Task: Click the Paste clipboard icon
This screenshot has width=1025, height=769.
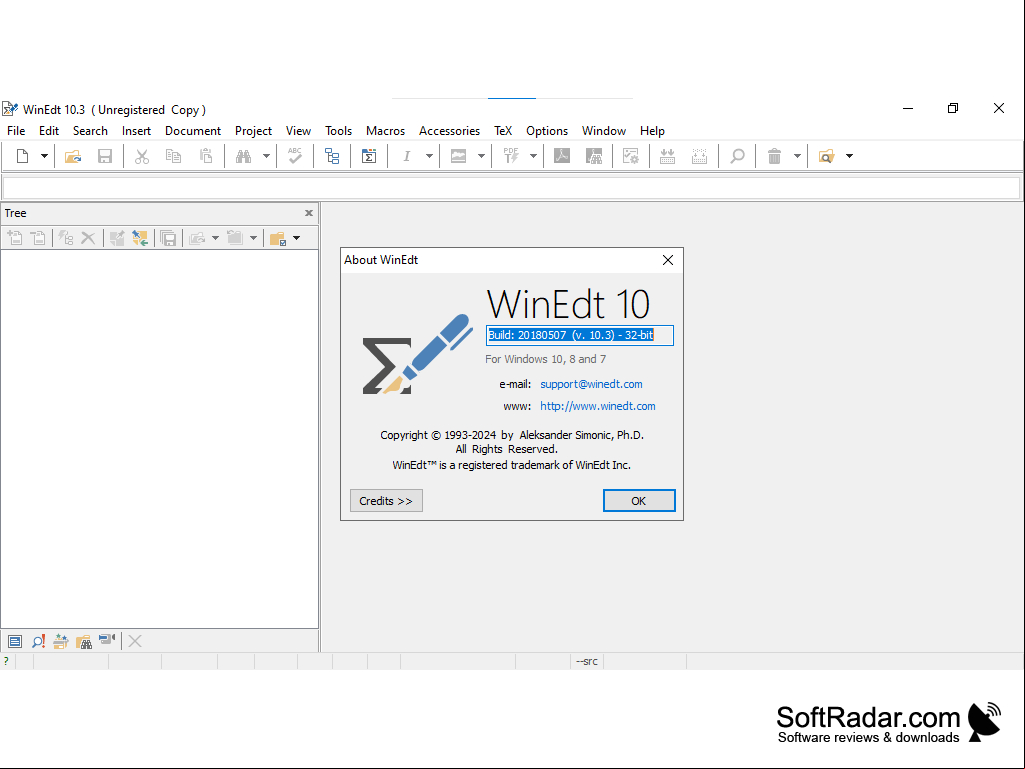Action: click(x=206, y=156)
